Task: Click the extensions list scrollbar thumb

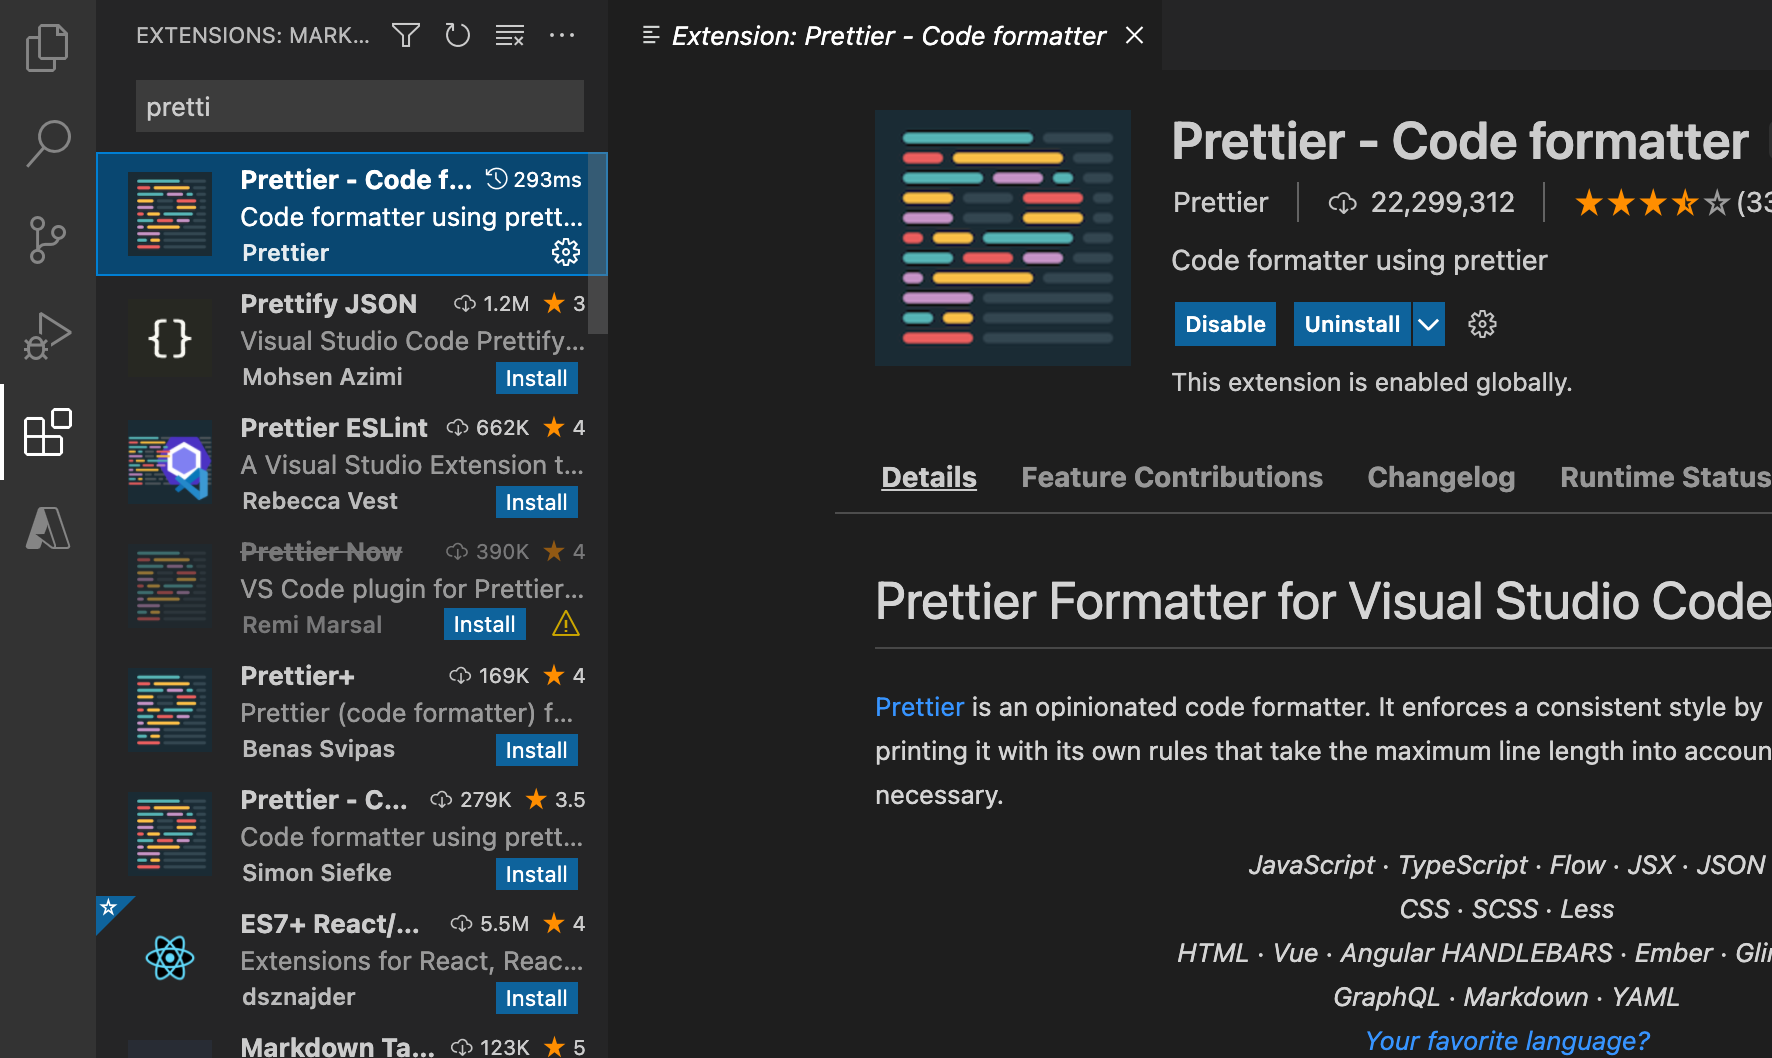Action: [598, 243]
